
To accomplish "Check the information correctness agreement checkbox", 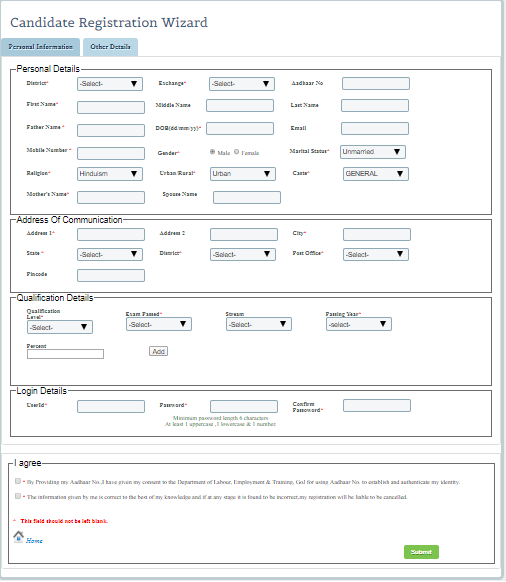I will click(x=18, y=496).
